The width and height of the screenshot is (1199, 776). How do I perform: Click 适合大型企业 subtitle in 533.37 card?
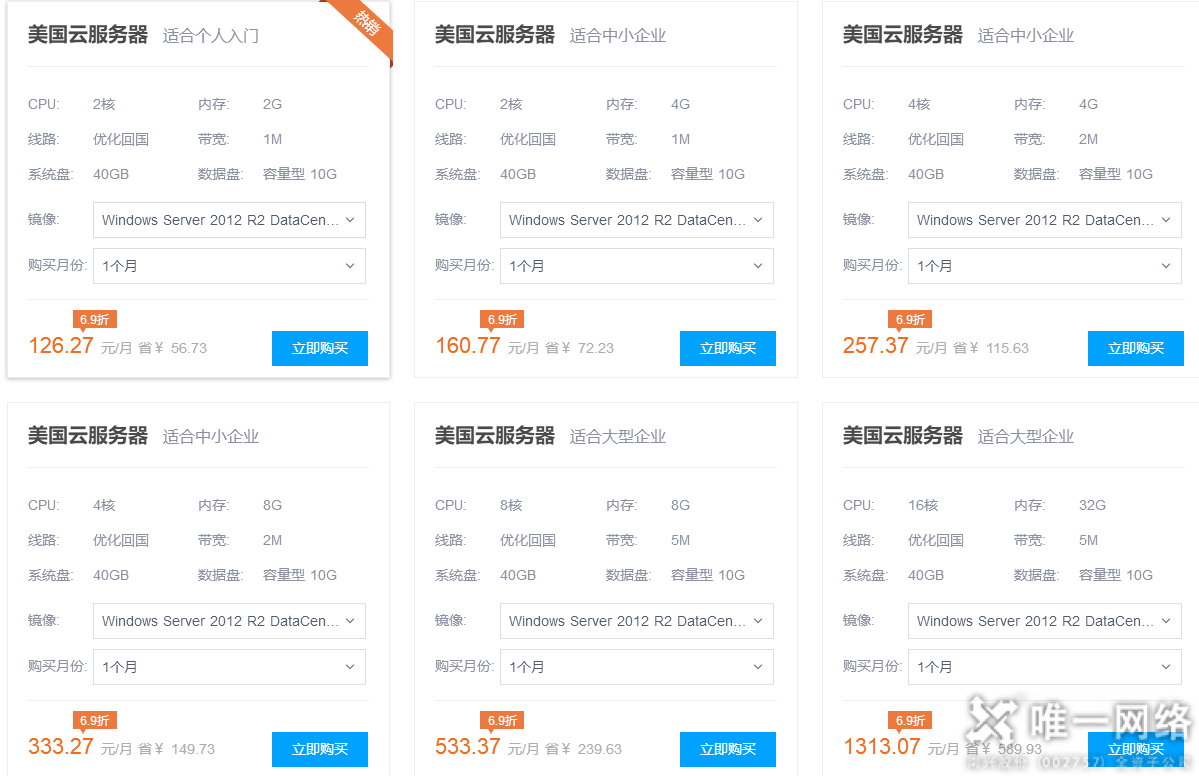pos(618,437)
